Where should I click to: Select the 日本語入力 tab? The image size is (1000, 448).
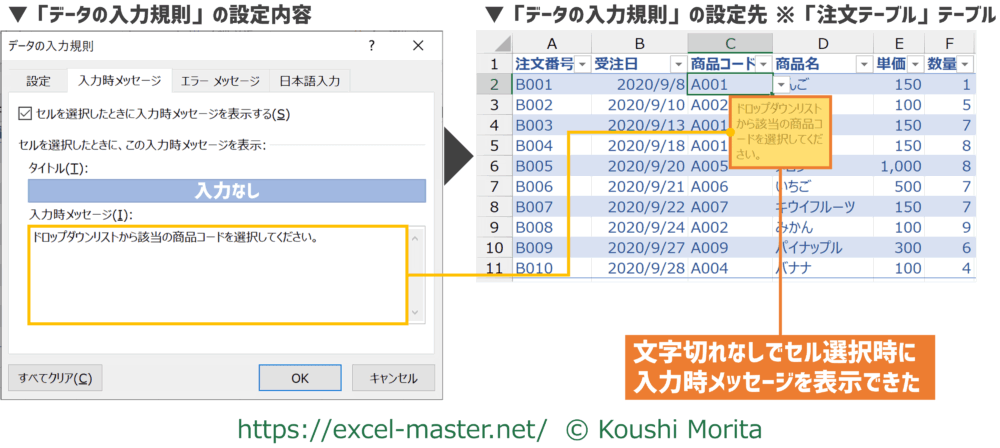pyautogui.click(x=310, y=81)
